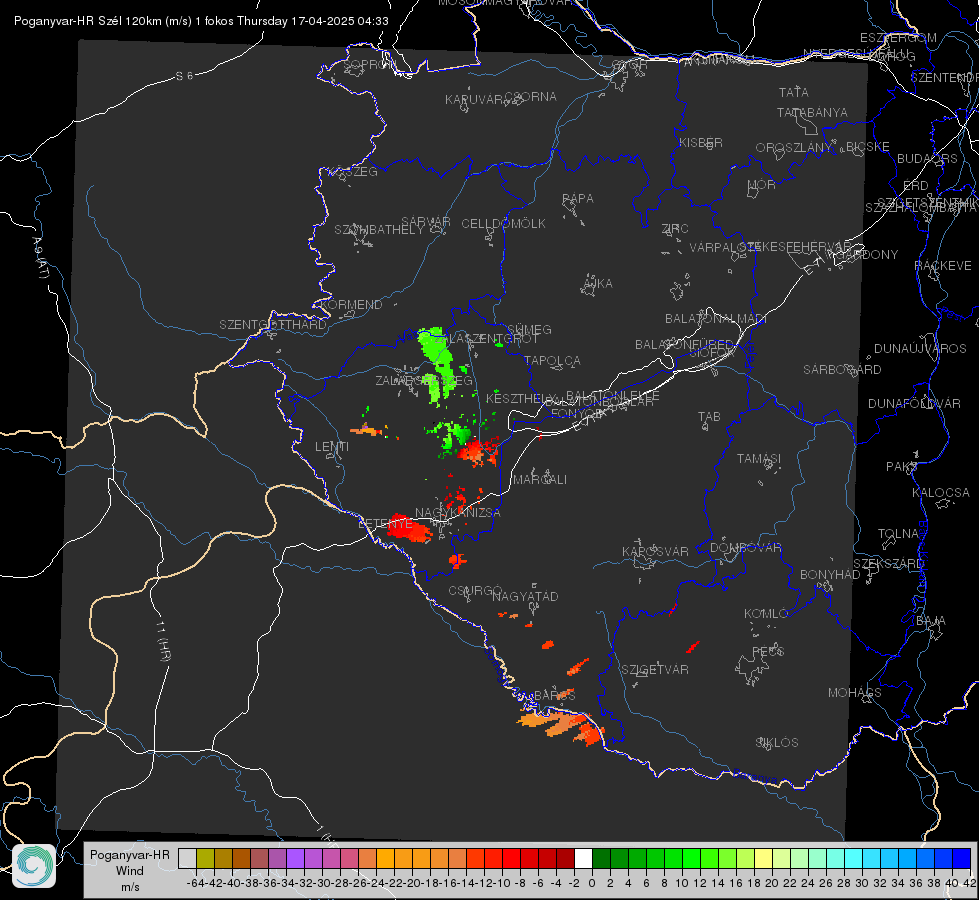Click the SZENTGOTTHARD town label
The image size is (979, 900).
[x=273, y=325]
